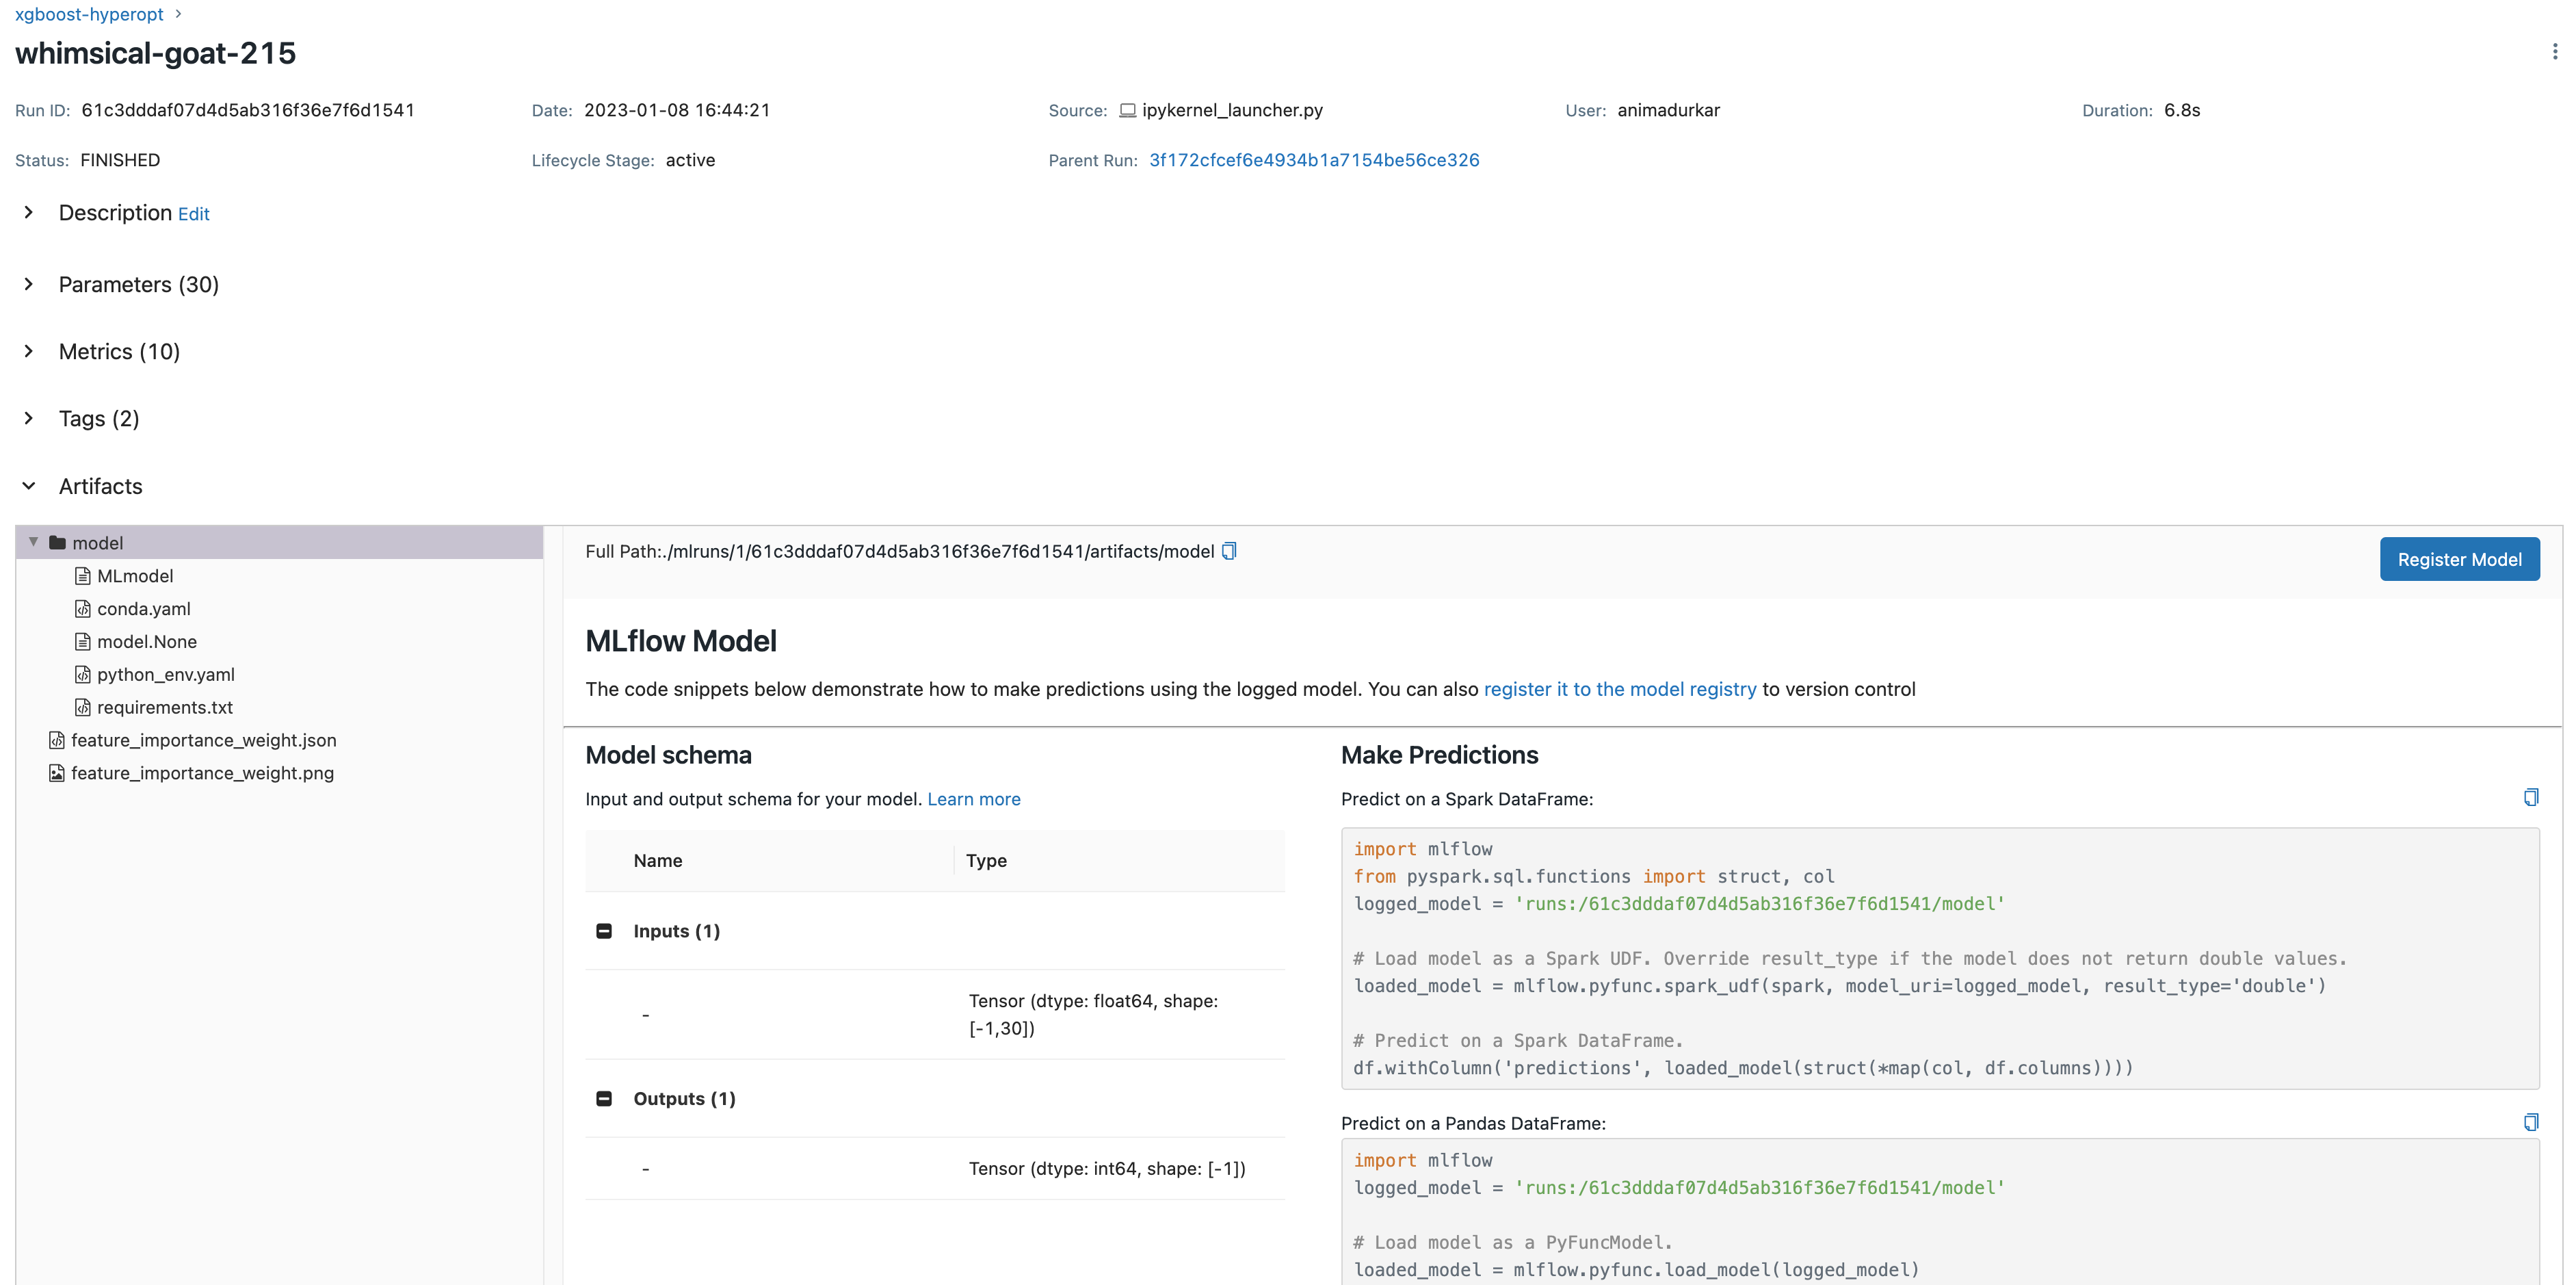Collapse the Outputs (1) schema section
2576x1285 pixels.
pos(604,1098)
